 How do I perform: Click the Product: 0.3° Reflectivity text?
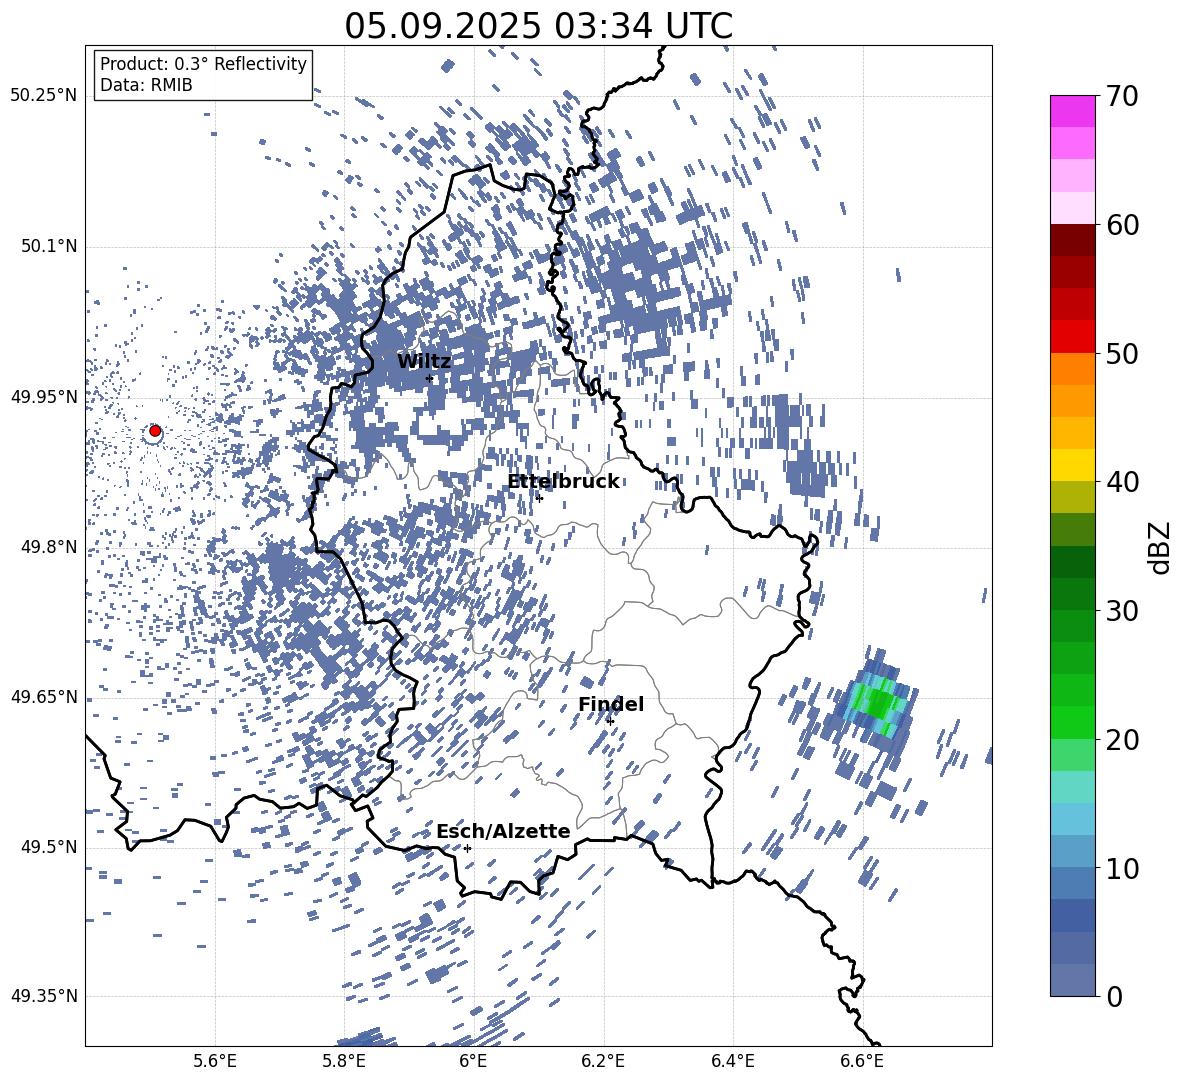click(203, 64)
